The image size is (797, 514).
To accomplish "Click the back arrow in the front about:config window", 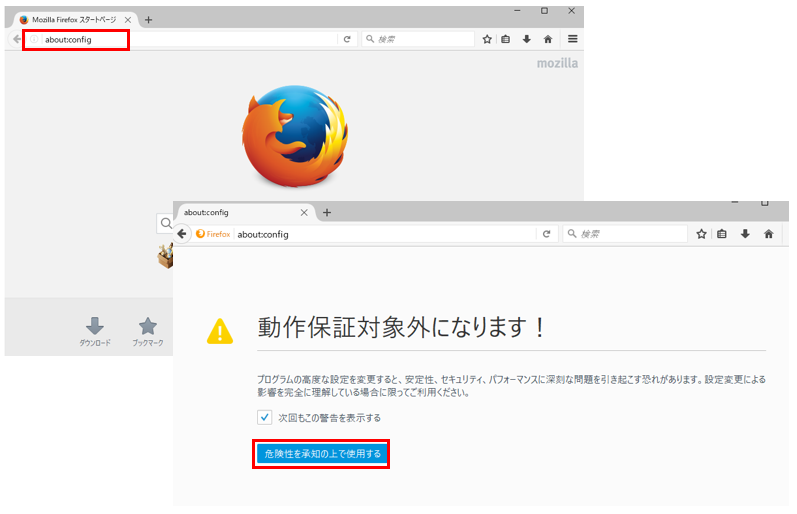I will [182, 234].
